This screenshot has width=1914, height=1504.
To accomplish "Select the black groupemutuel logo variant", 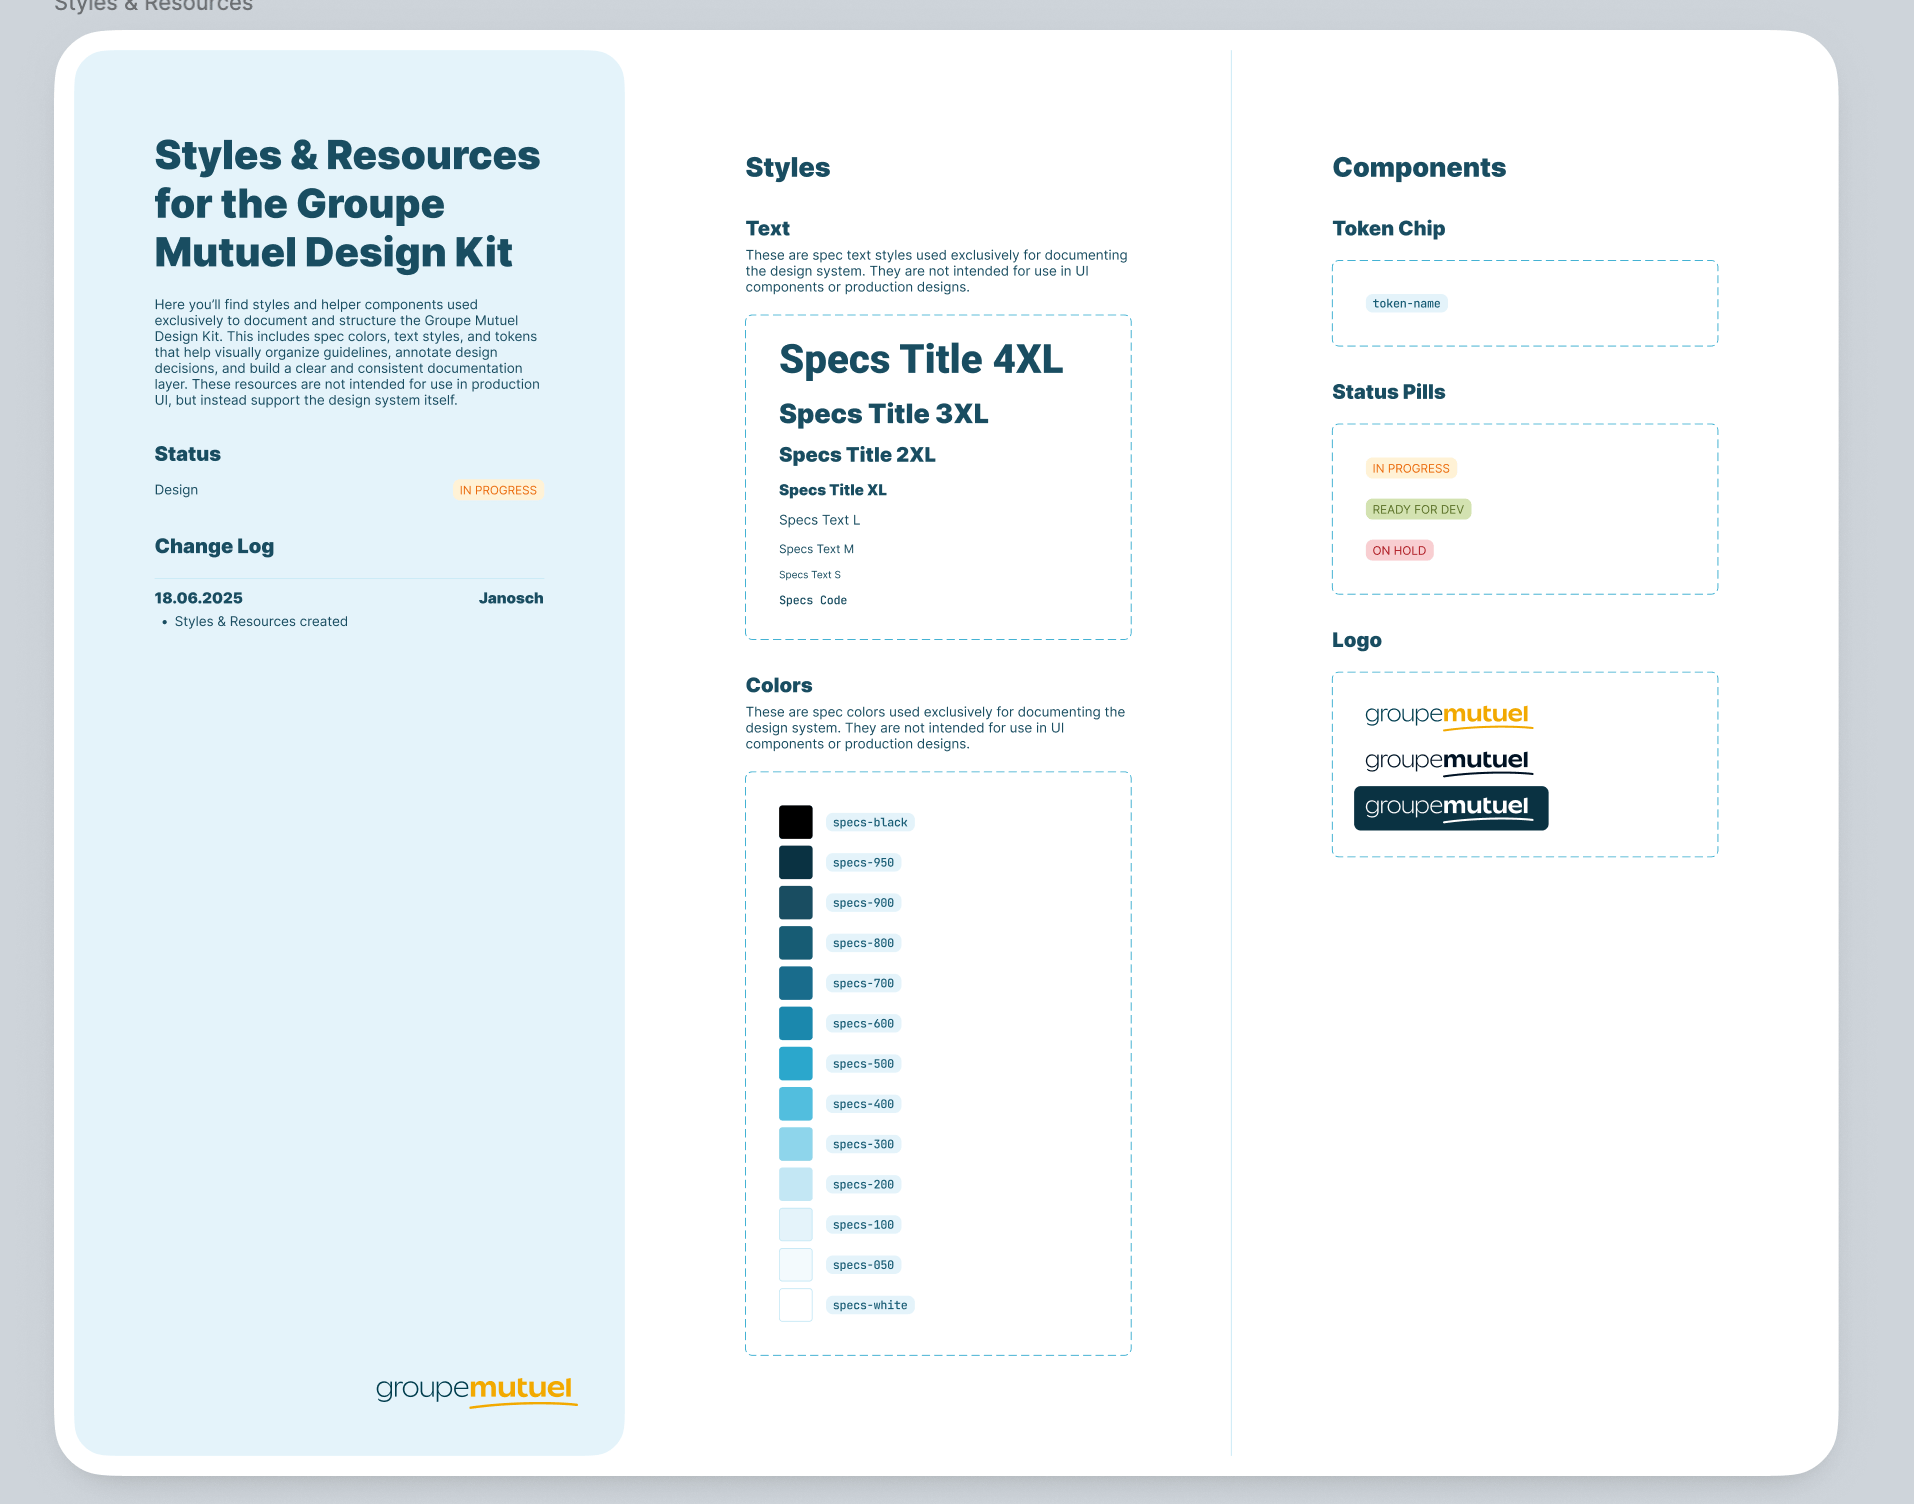I will [1448, 761].
